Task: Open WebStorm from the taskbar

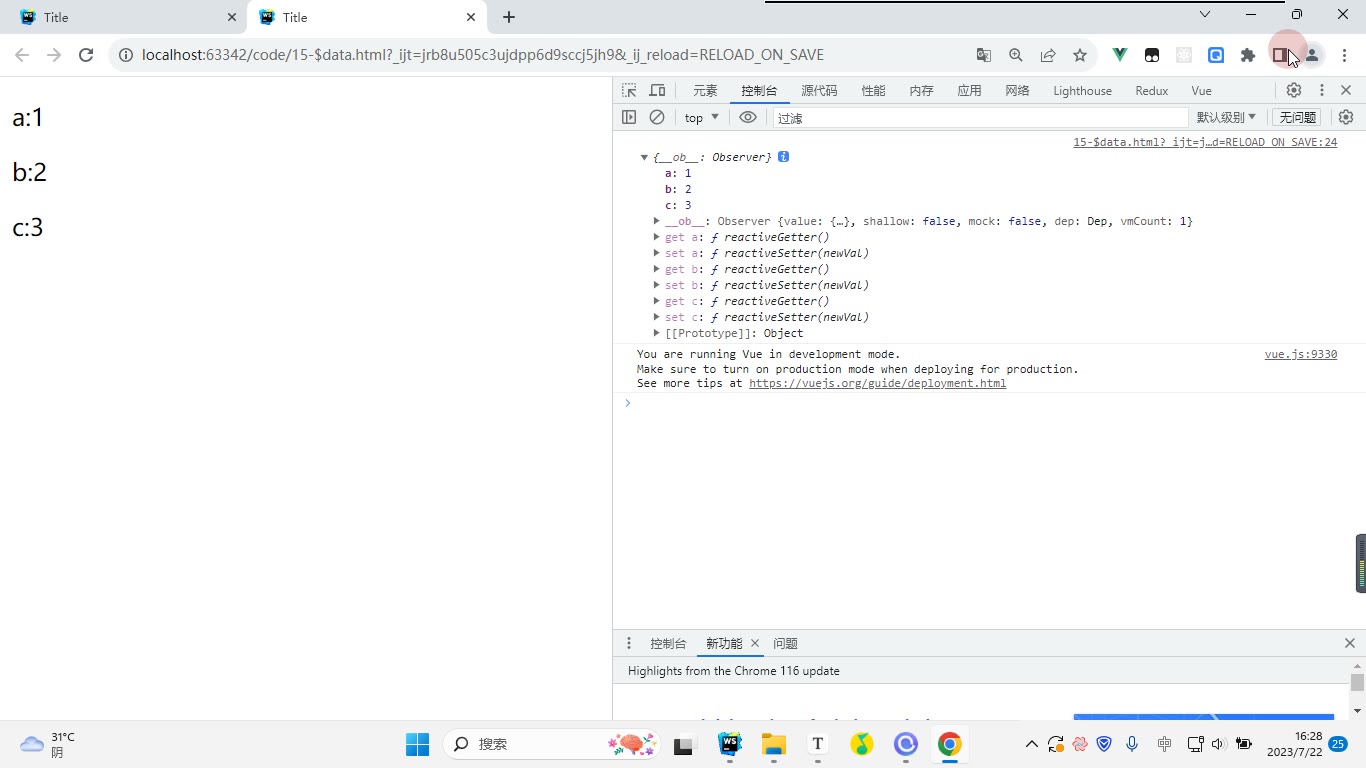Action: [x=730, y=744]
